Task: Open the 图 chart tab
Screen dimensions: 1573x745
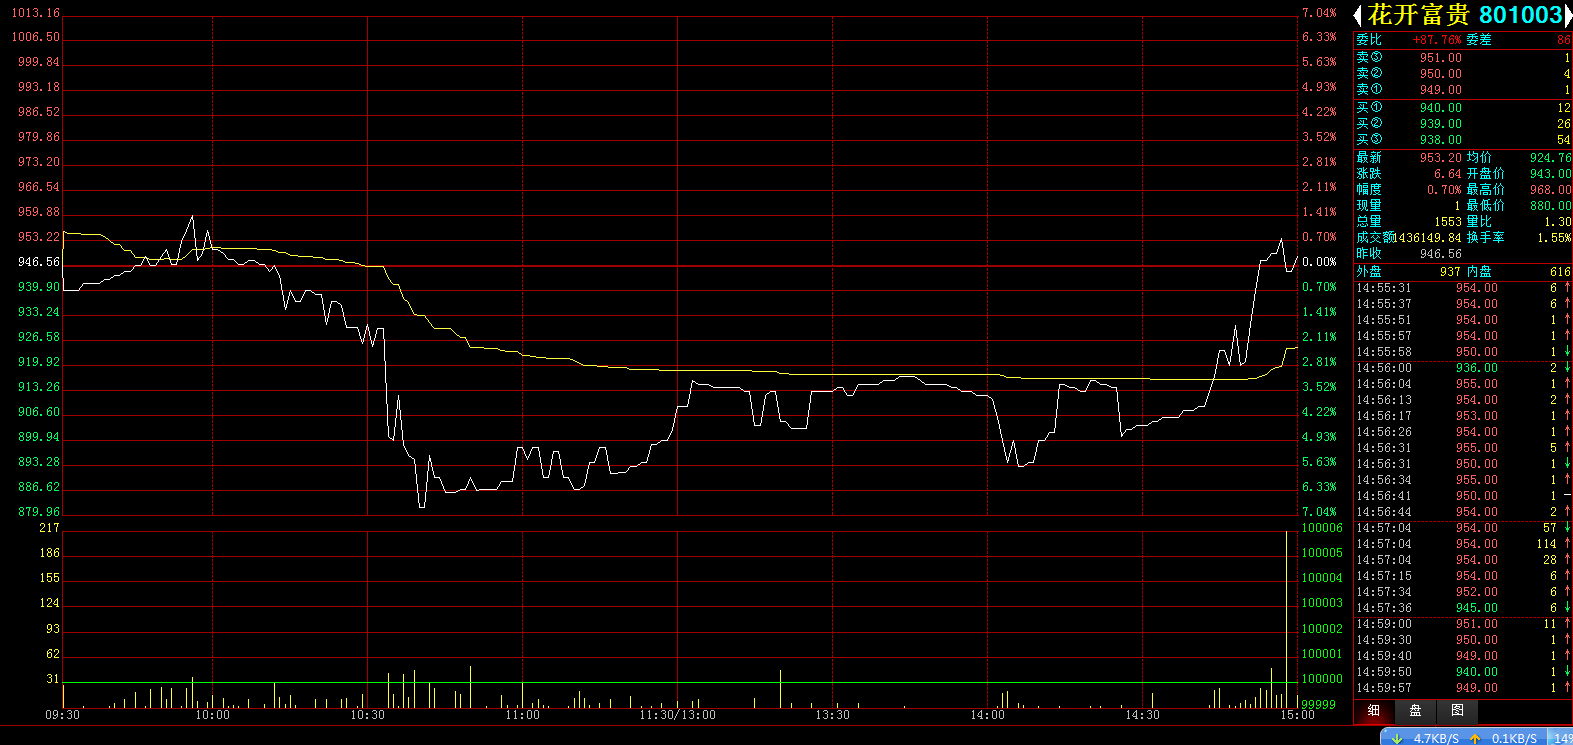Action: (x=1457, y=711)
